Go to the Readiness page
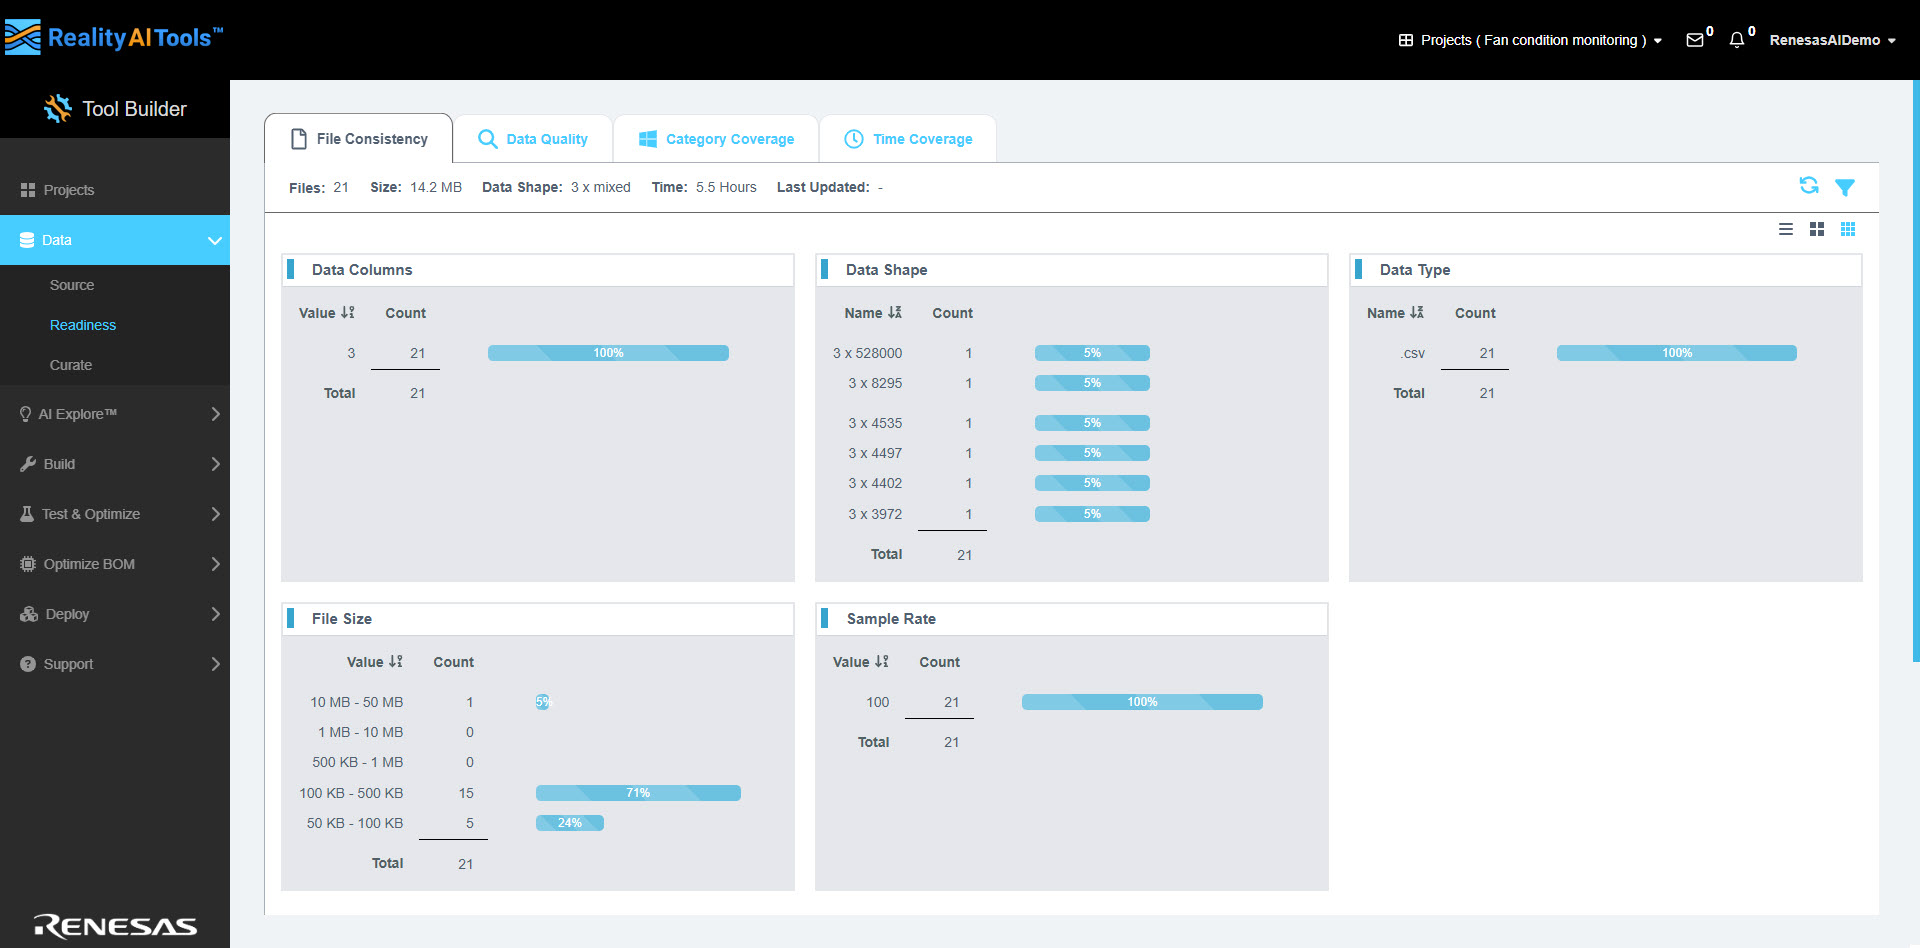Screen dimensions: 1920x948 tap(83, 324)
